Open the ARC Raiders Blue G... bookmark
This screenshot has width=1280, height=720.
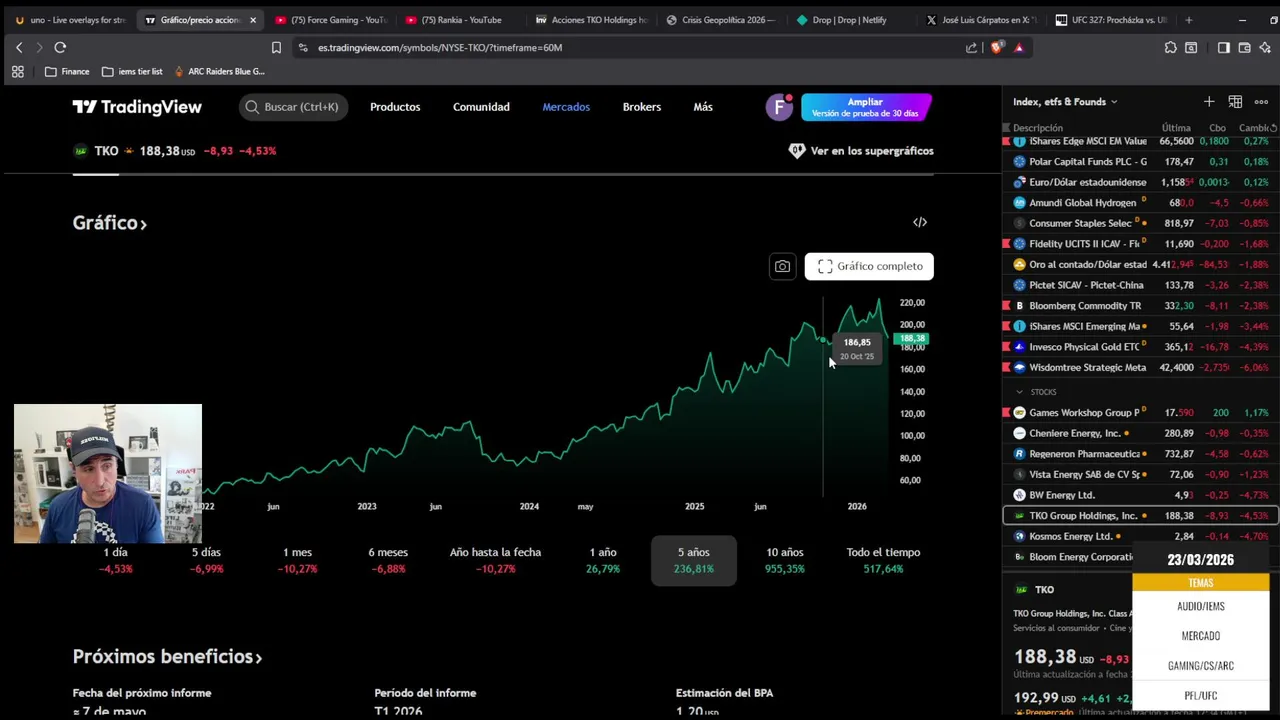pyautogui.click(x=219, y=71)
